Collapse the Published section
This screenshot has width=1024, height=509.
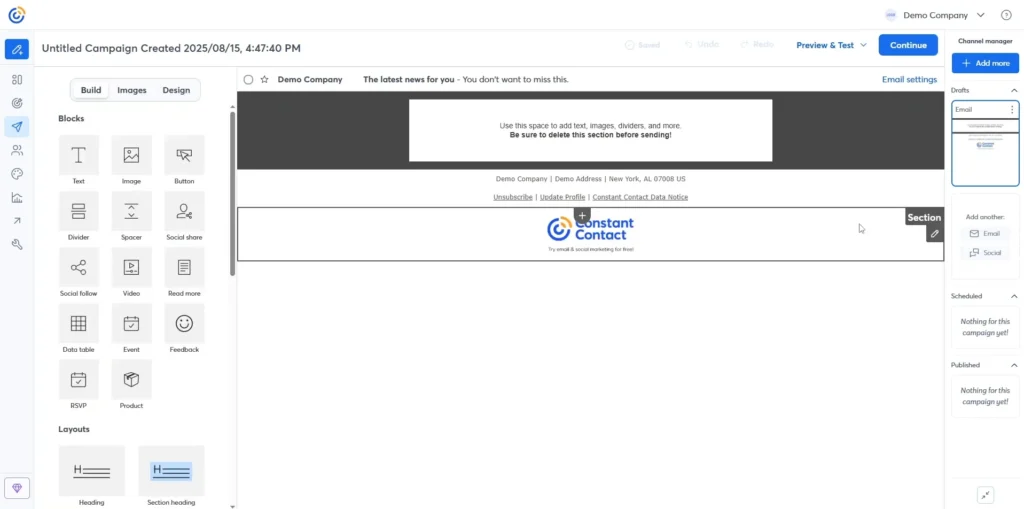tap(1014, 365)
